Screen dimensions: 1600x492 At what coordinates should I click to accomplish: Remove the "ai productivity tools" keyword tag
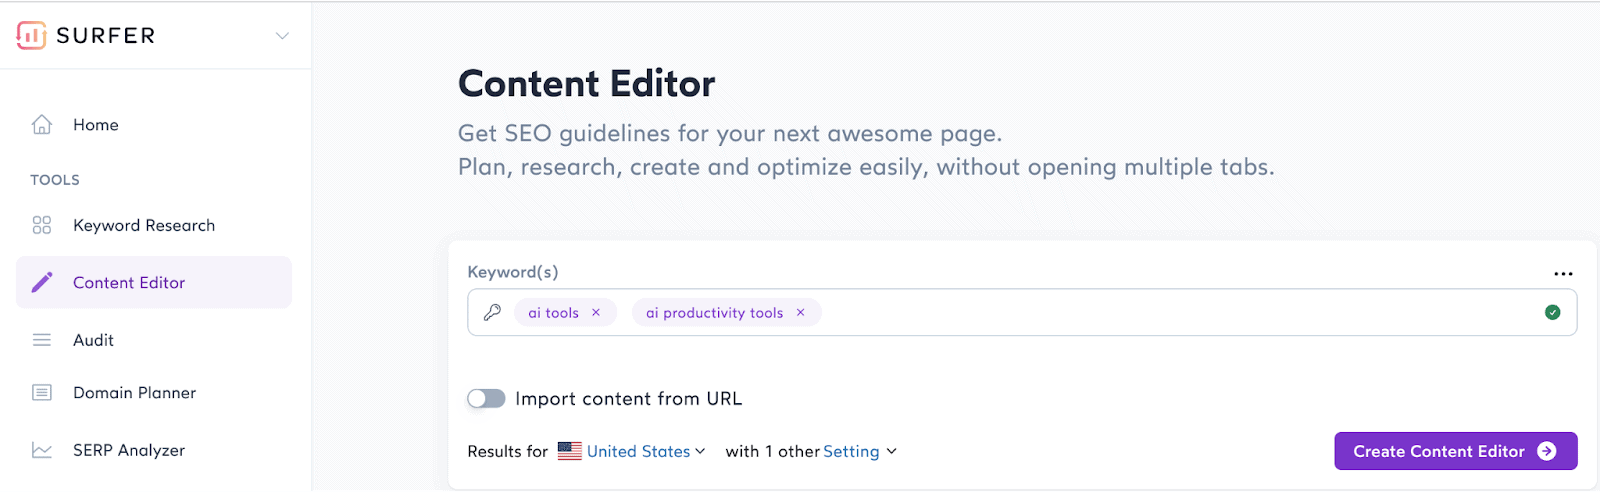tap(800, 313)
